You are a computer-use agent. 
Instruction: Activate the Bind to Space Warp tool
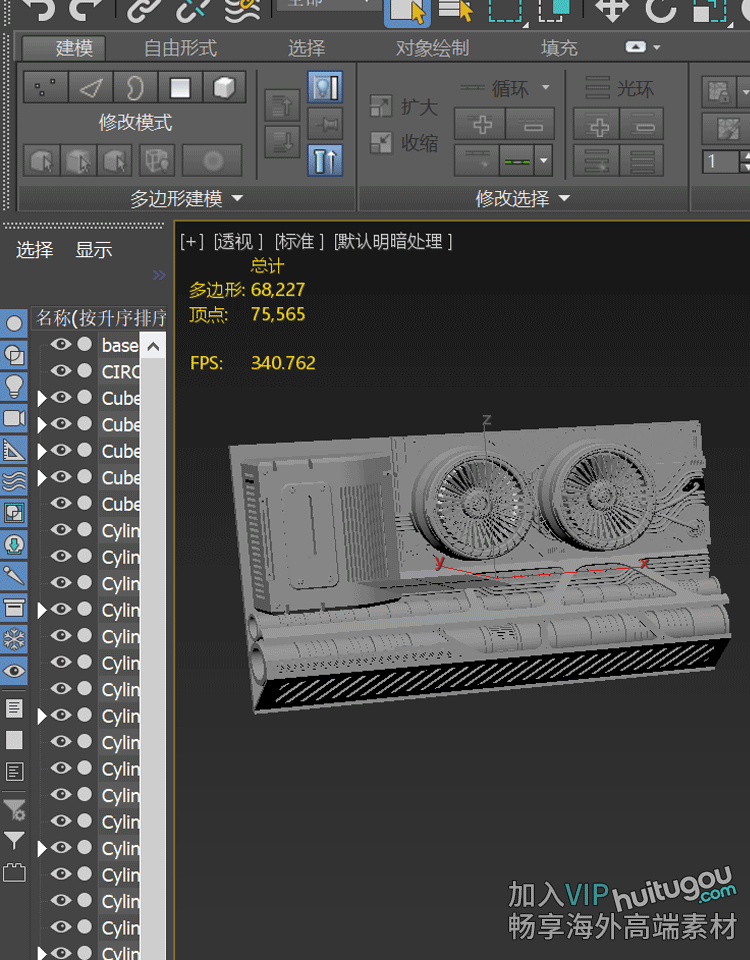[x=243, y=10]
